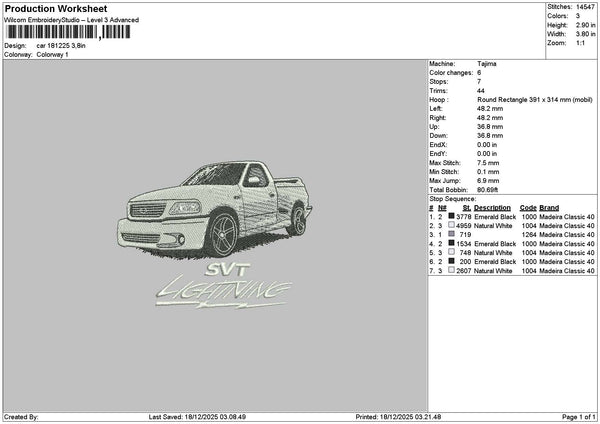Click the Natural White swatch beside stitch count 4959

click(x=452, y=225)
